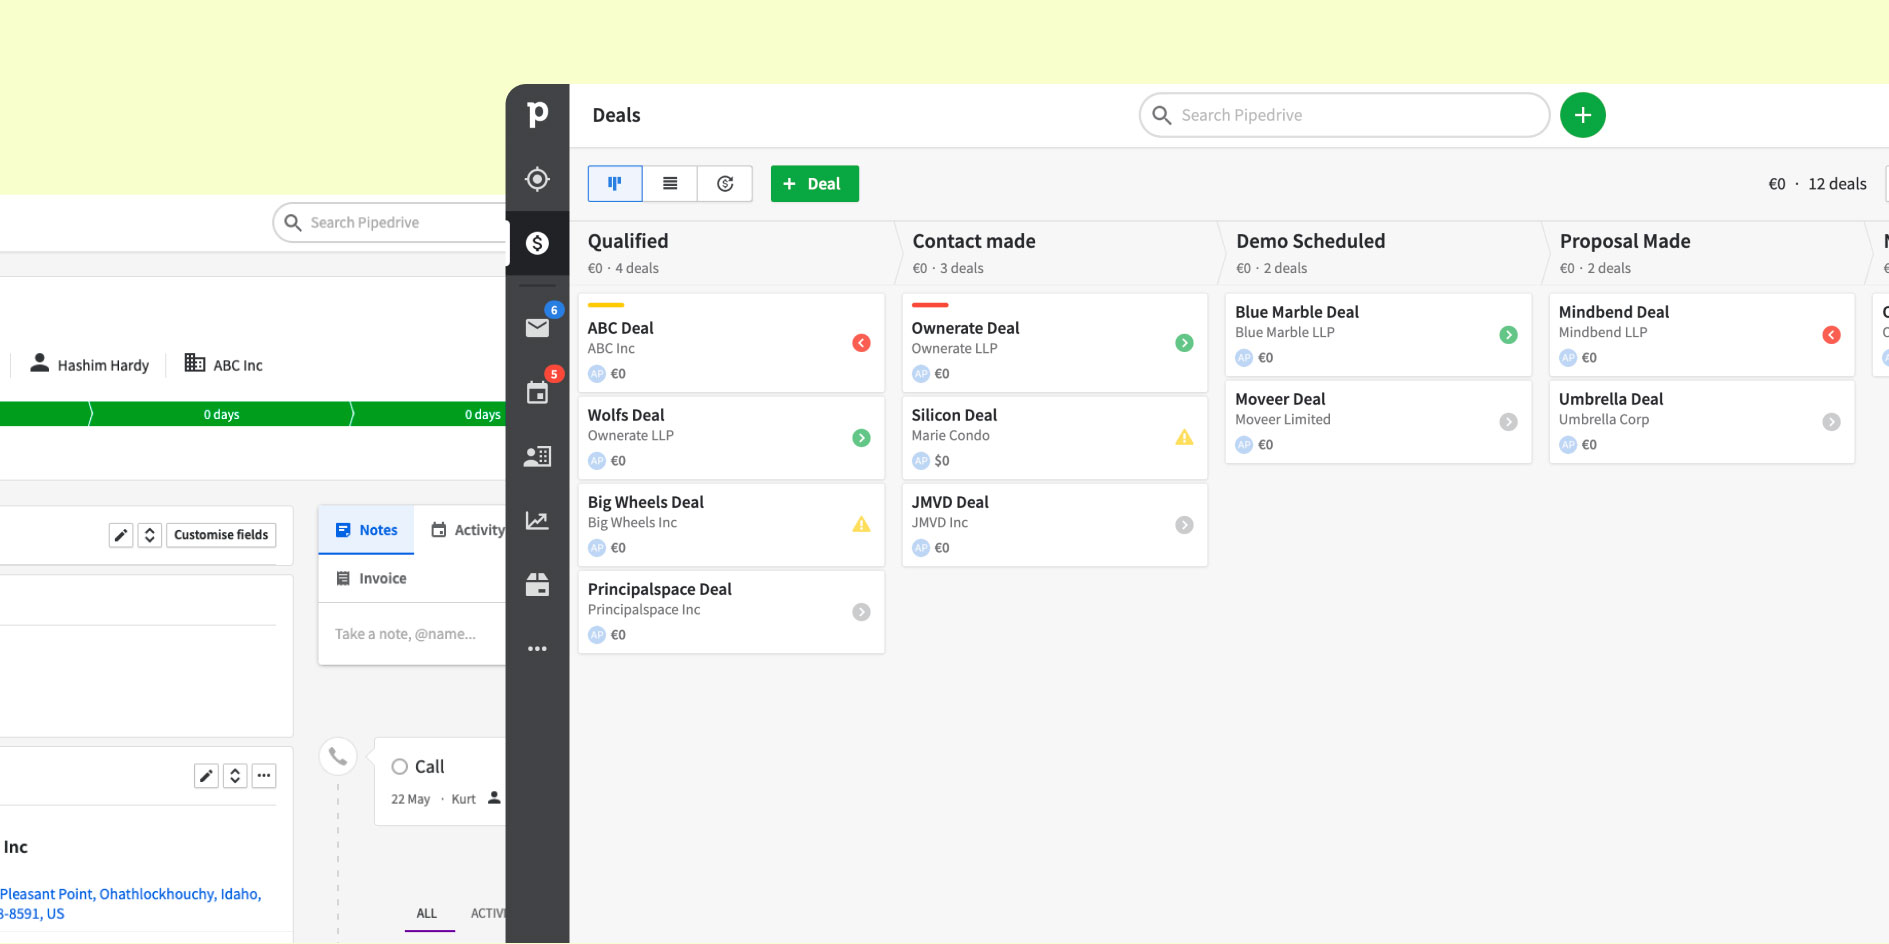The image size is (1889, 944).
Task: Click the green plus quick-add button
Action: coord(1583,115)
